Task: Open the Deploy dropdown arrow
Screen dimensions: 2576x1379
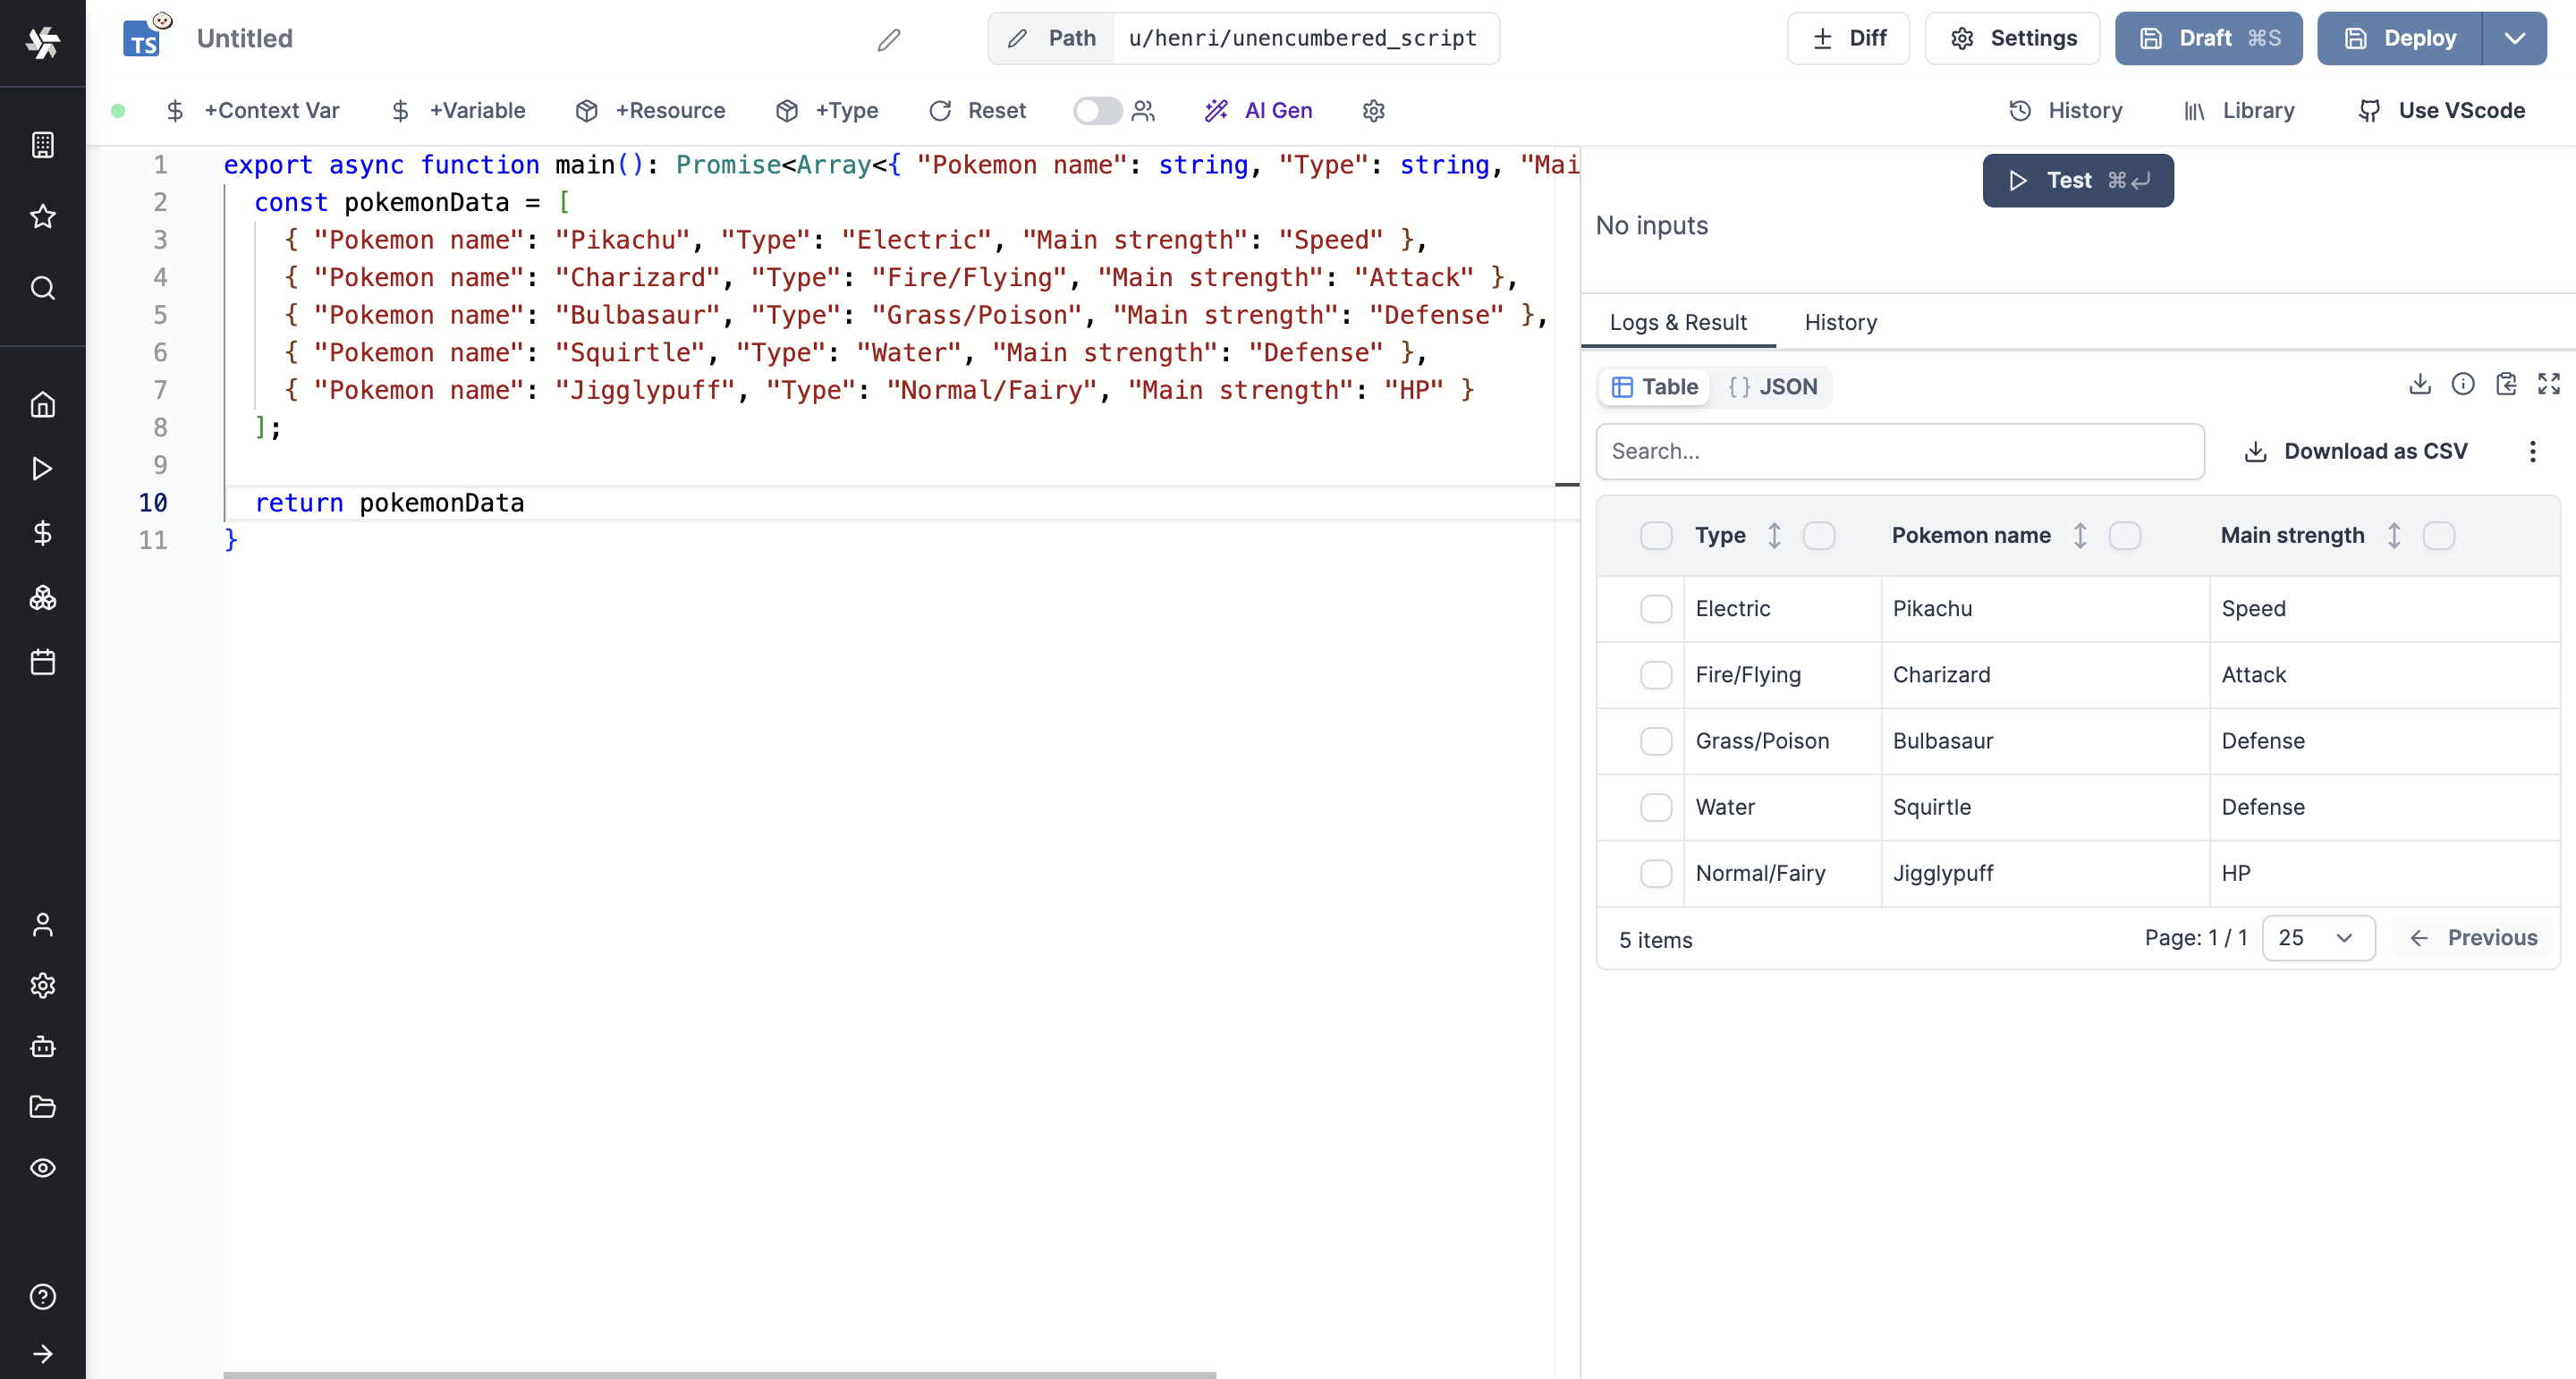Action: 2514,39
